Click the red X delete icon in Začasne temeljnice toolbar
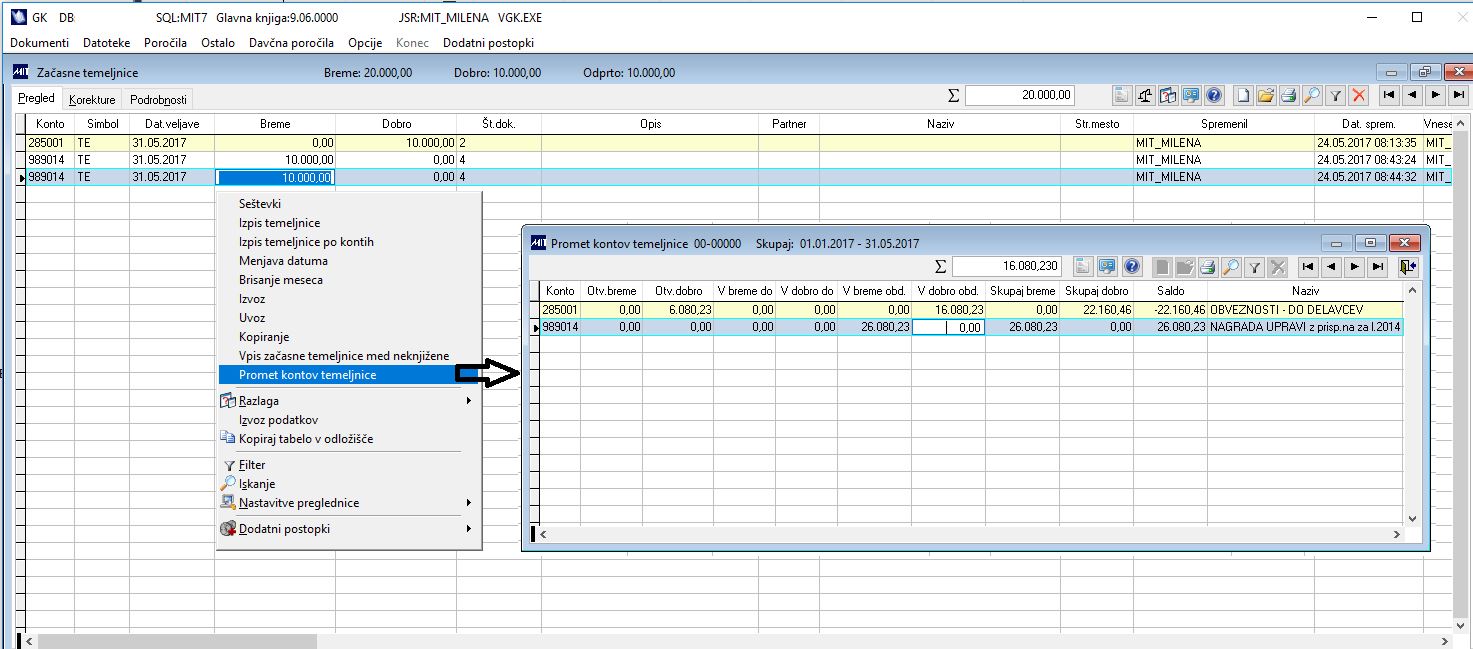This screenshot has height=649, width=1473. 1358,96
